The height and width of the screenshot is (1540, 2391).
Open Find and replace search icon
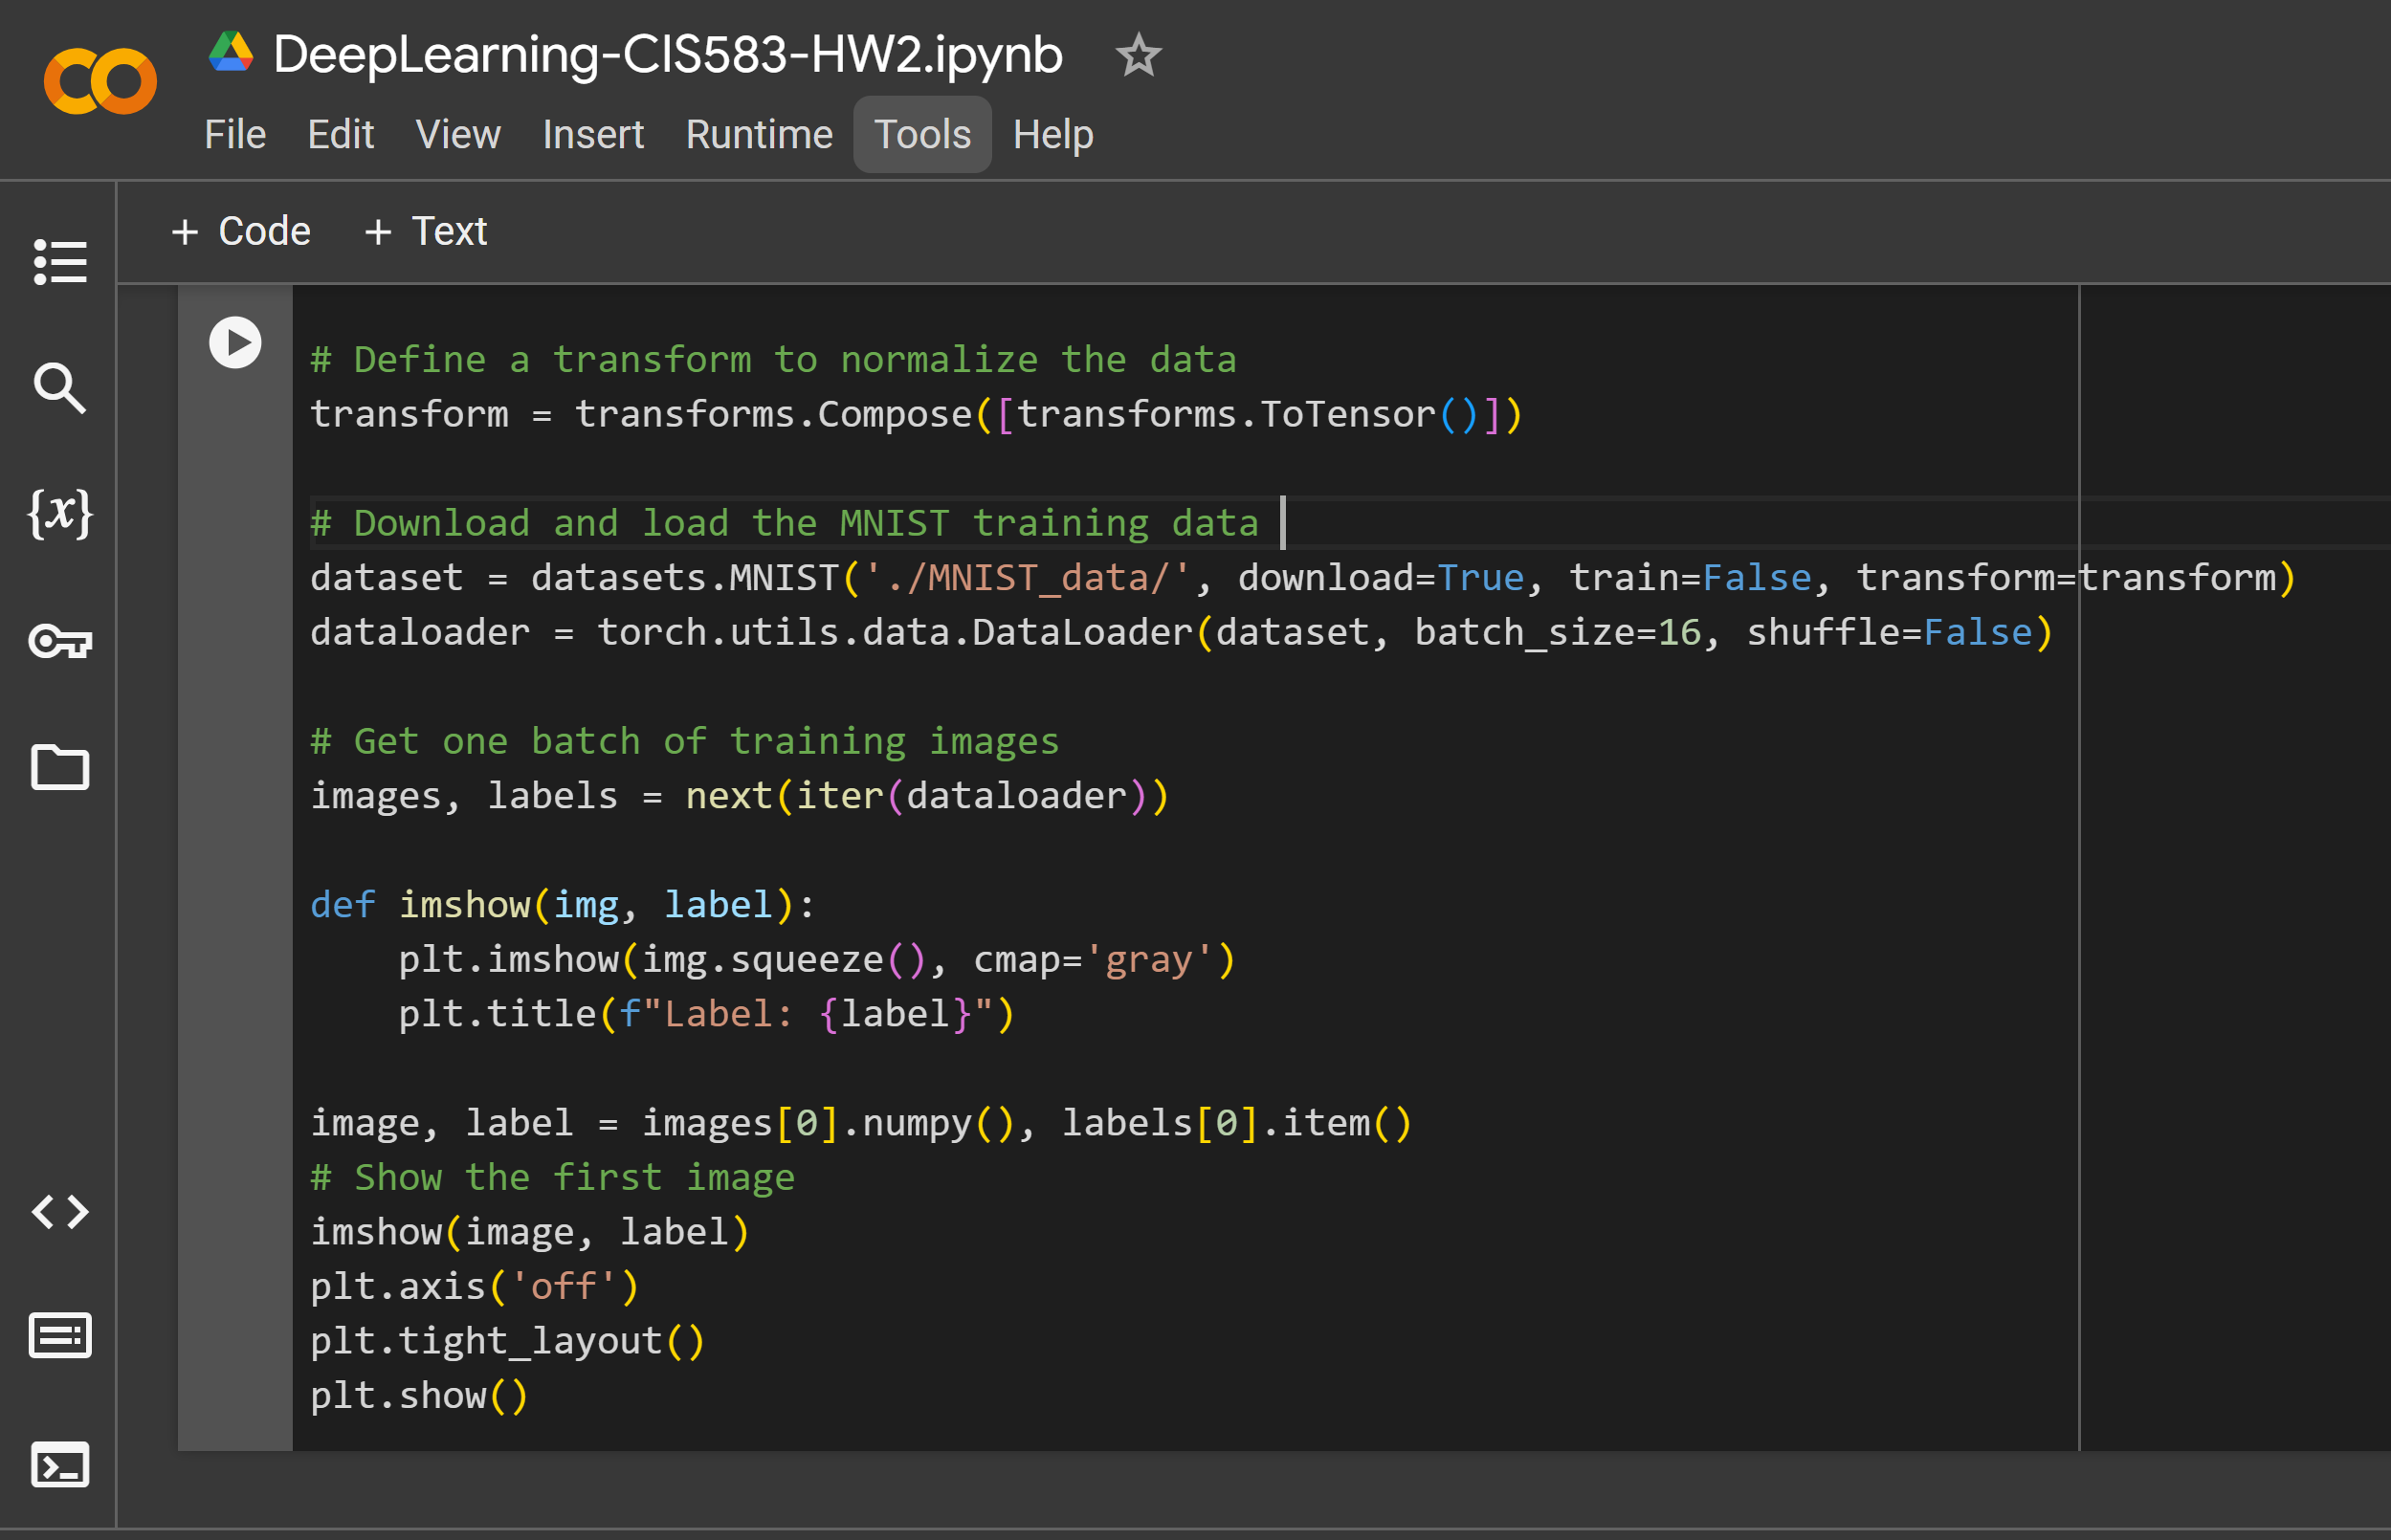[x=60, y=388]
